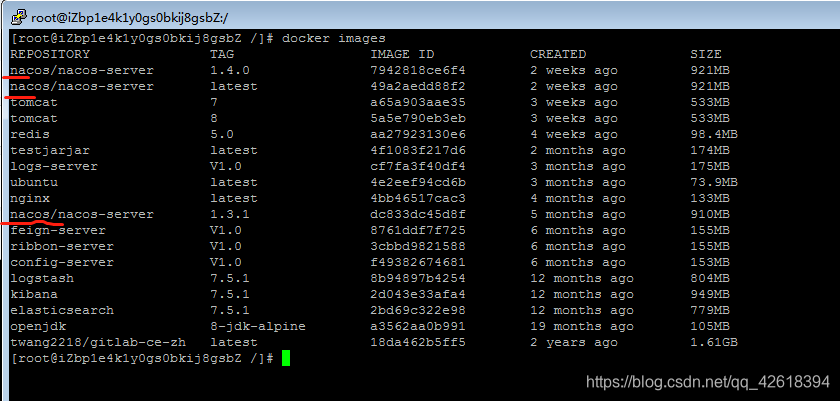840x401 pixels.
Task: Click '2 years ago' created value
Action: [574, 343]
